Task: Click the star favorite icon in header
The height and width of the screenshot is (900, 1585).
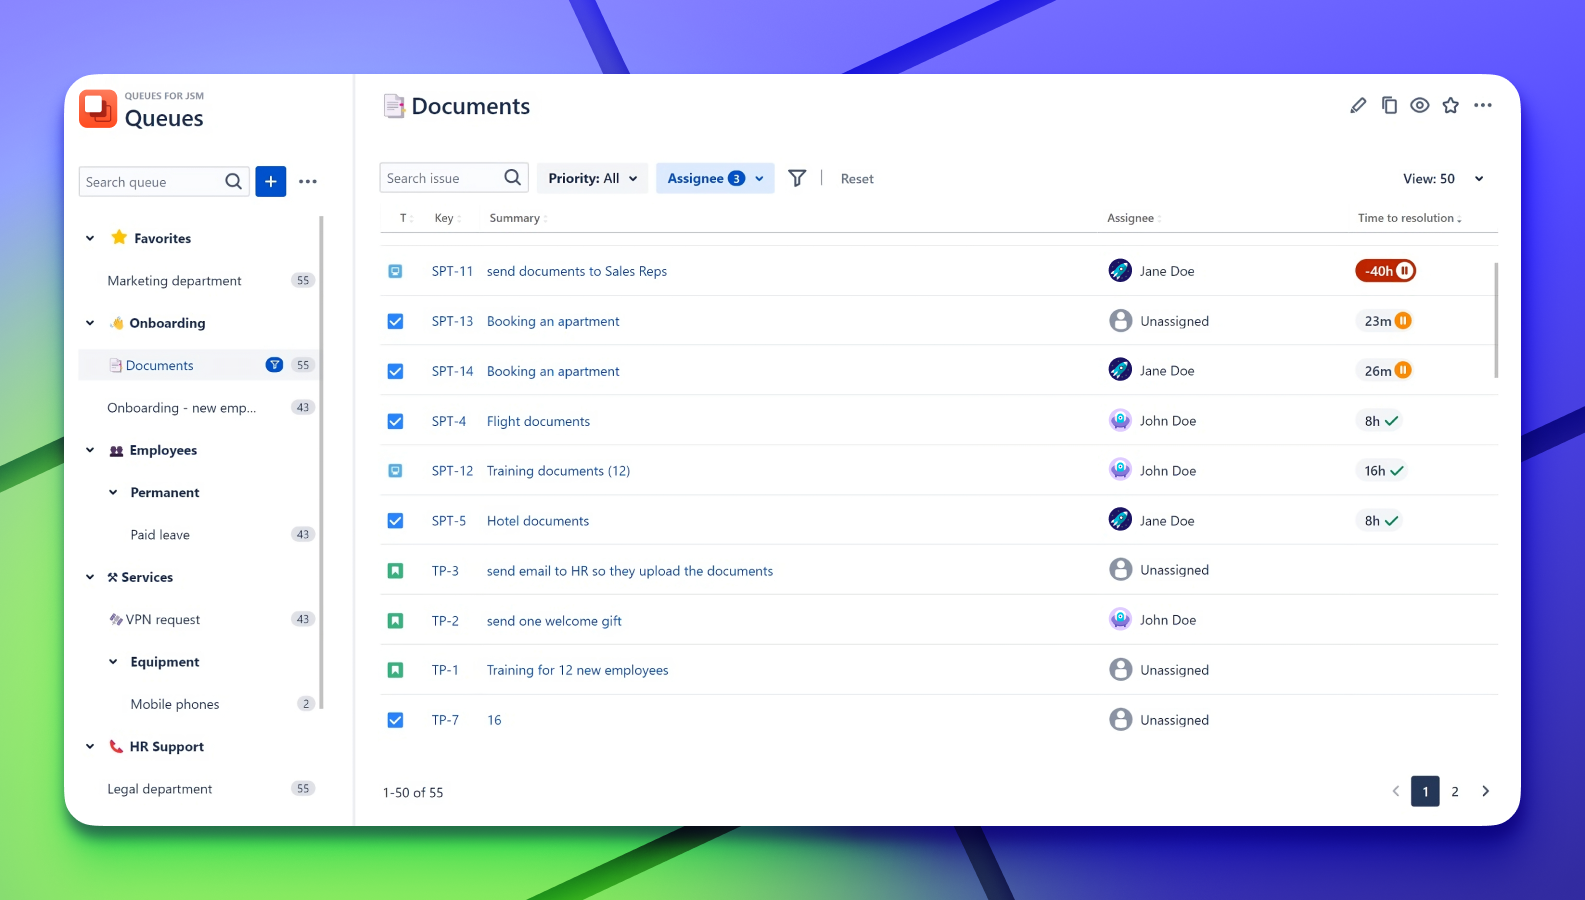Action: pyautogui.click(x=1451, y=105)
